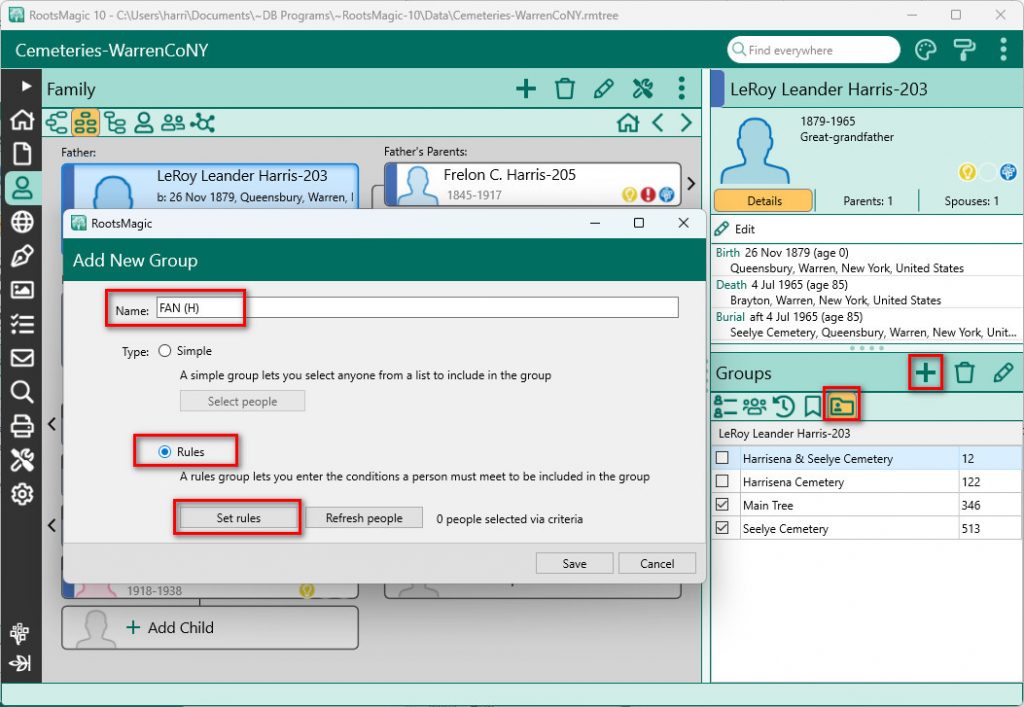Navigate forward with the right arrow
The image size is (1024, 707).
click(x=686, y=122)
